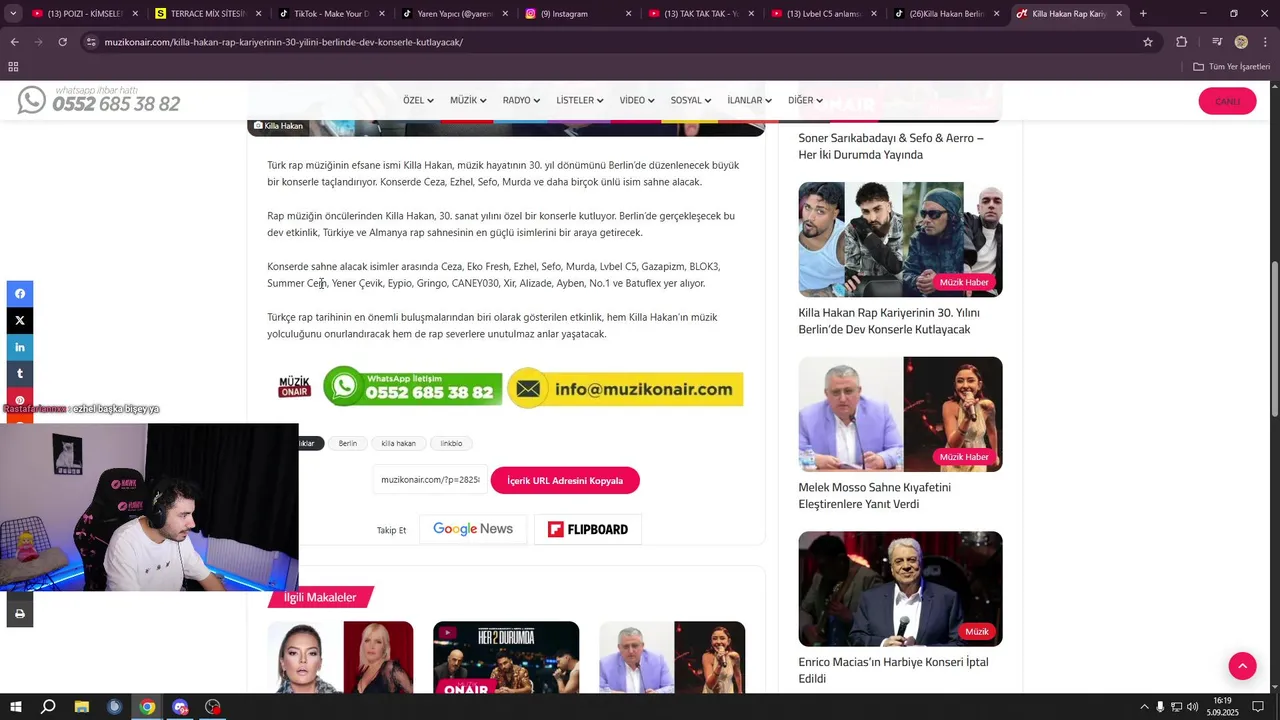Click the Berlin tag
Image resolution: width=1280 pixels, height=720 pixels.
pos(347,443)
